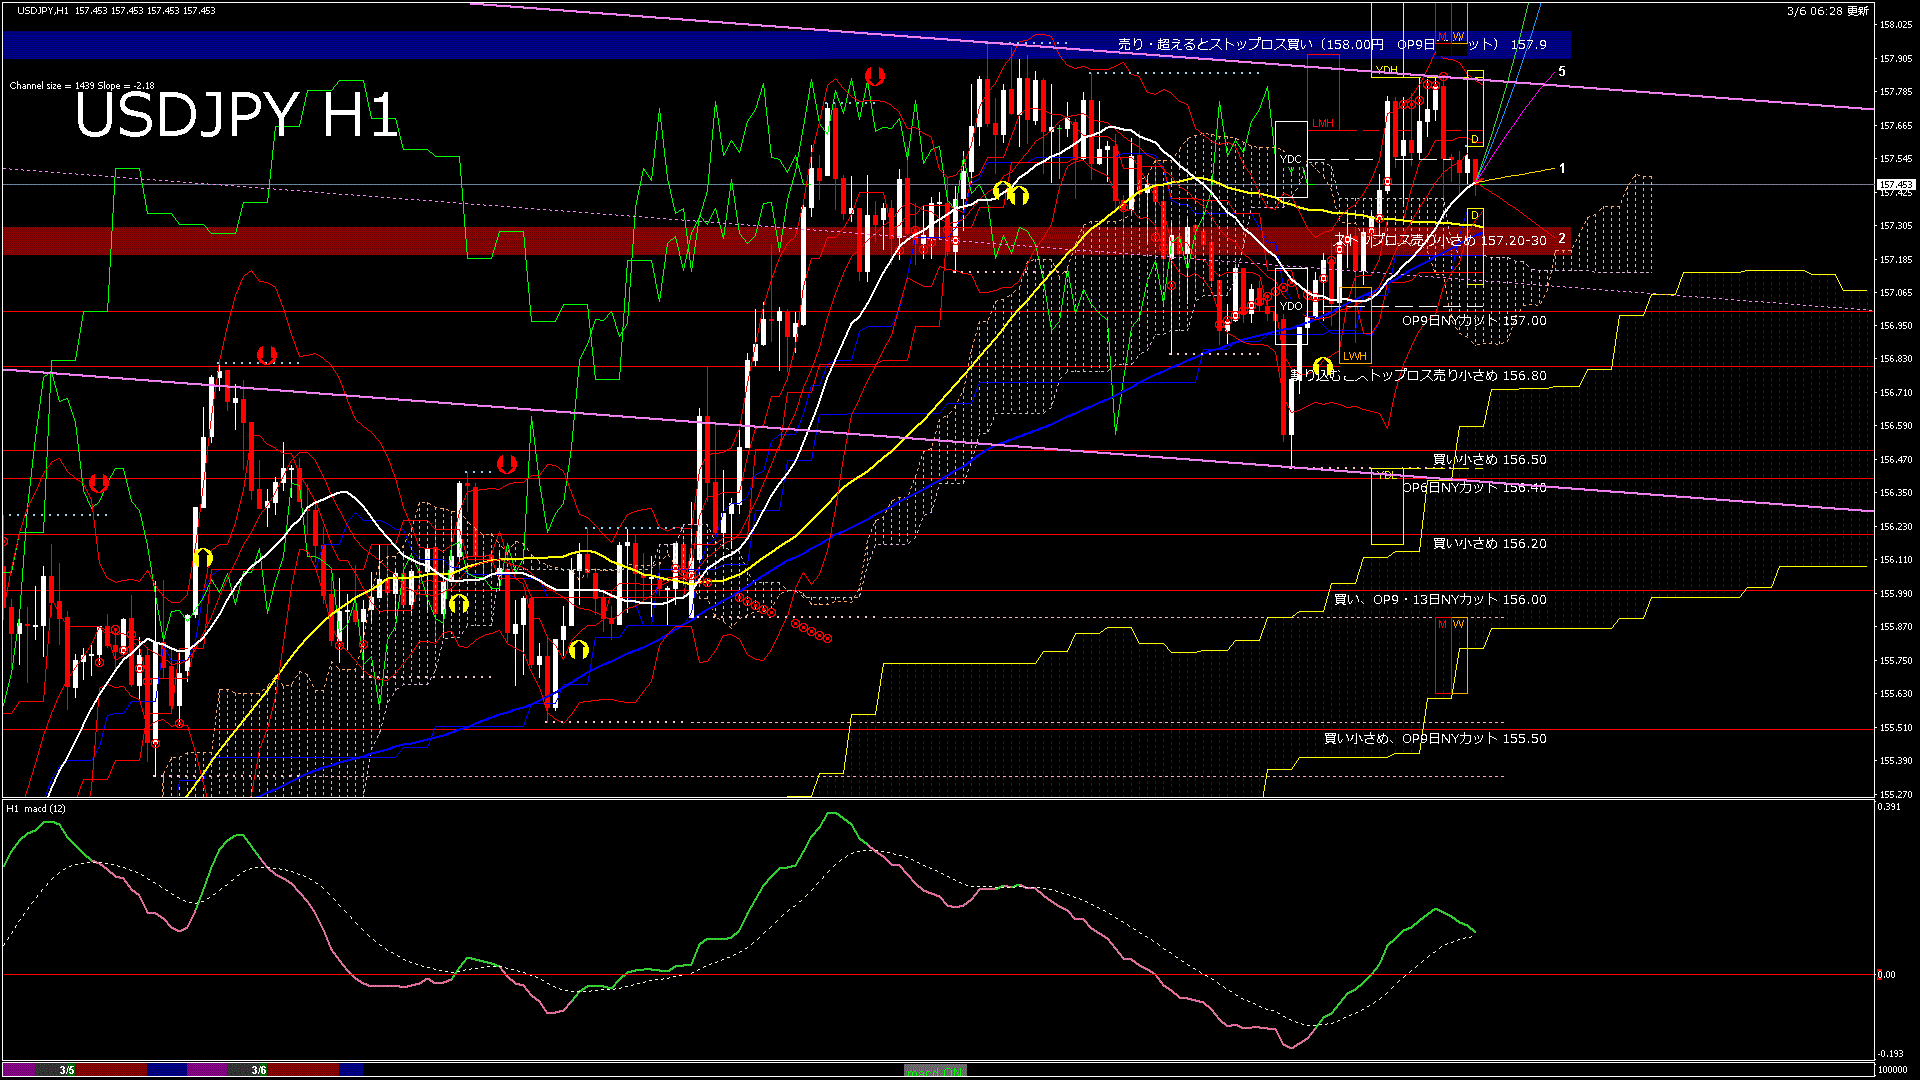1920x1080 pixels.
Task: Click the current price tag 157.453
Action: [1895, 185]
